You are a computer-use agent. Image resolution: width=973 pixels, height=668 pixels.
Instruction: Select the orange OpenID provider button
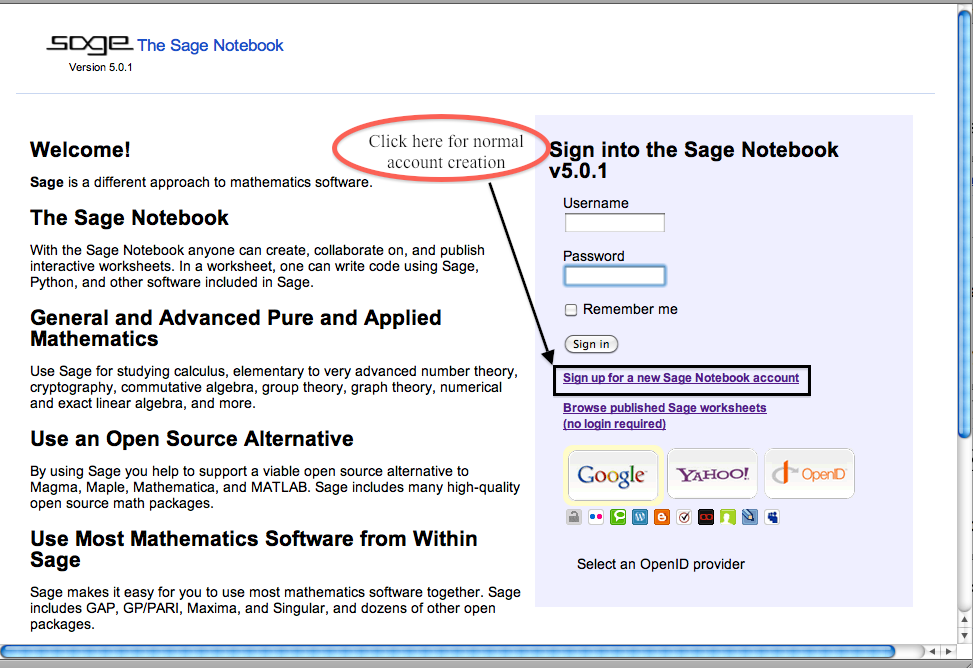click(809, 474)
